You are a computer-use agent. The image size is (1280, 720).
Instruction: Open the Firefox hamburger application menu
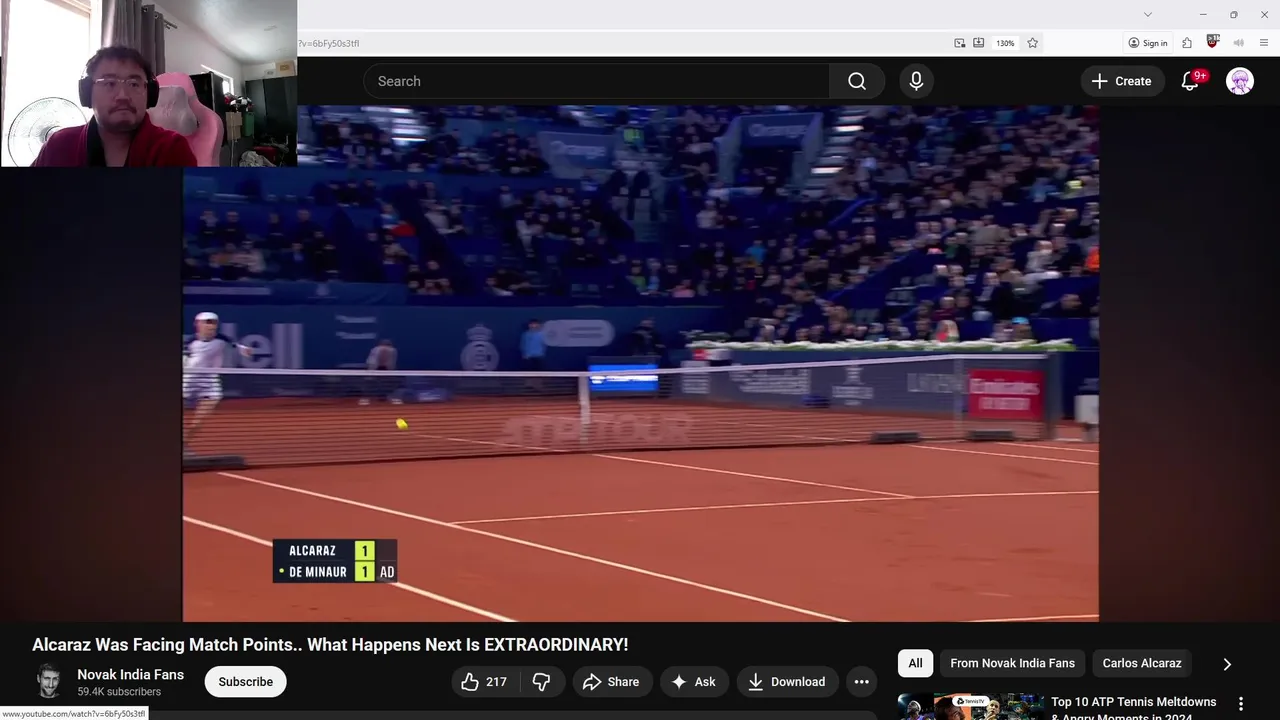(1265, 43)
